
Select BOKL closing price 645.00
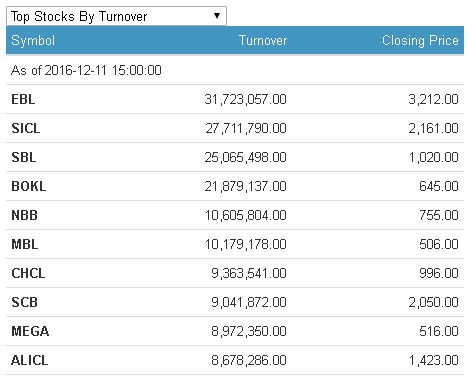pyautogui.click(x=439, y=186)
